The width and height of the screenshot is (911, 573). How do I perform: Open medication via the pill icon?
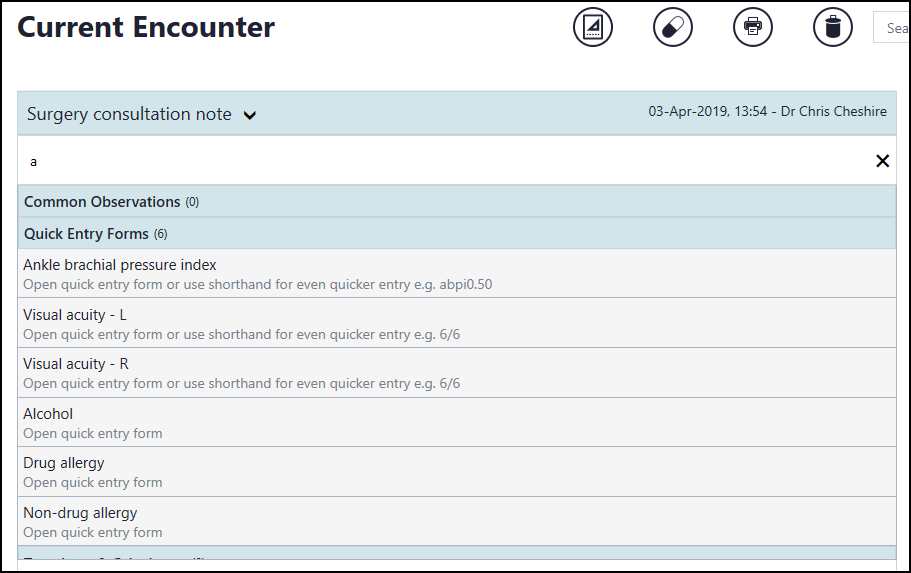tap(673, 27)
